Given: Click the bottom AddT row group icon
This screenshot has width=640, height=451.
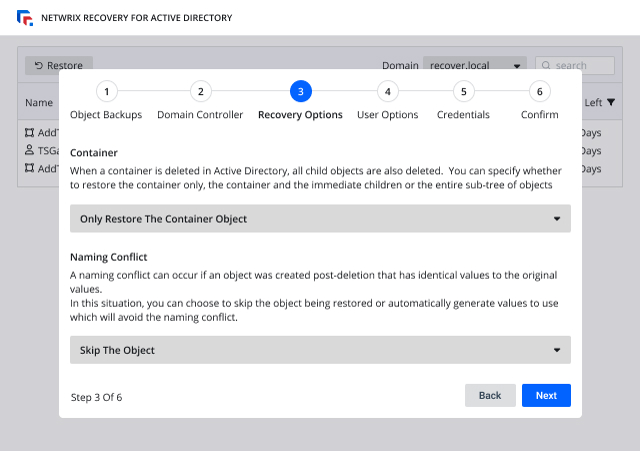Looking at the screenshot, I should pyautogui.click(x=30, y=168).
